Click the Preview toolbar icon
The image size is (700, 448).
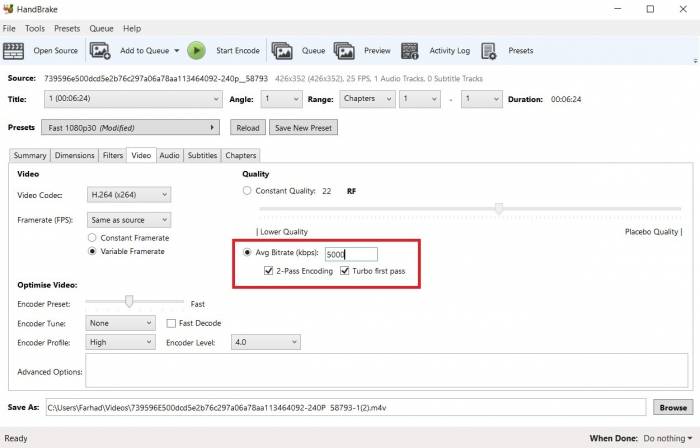pos(345,50)
